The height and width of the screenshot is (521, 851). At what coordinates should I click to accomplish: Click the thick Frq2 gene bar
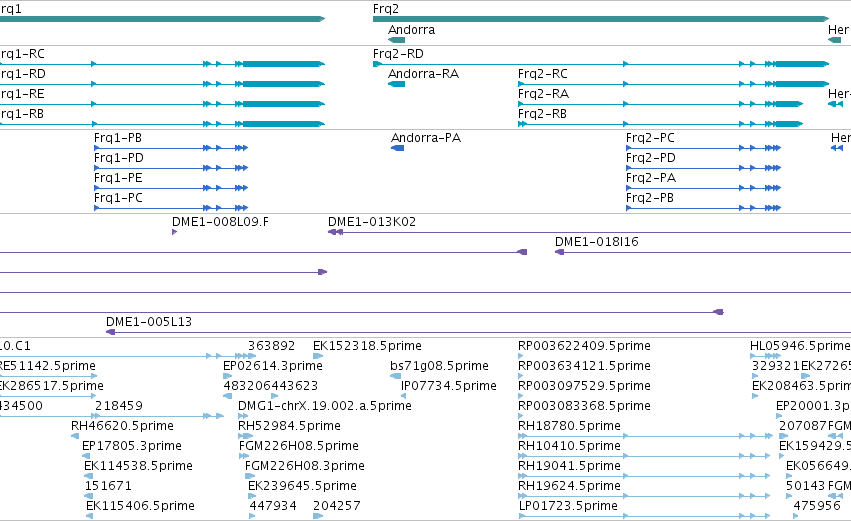[601, 19]
